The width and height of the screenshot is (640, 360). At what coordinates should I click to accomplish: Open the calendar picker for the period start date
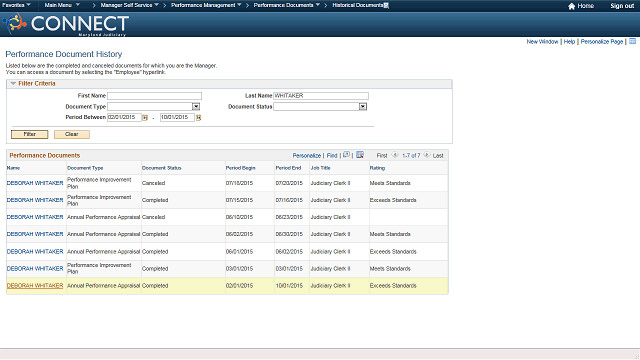tap(144, 118)
